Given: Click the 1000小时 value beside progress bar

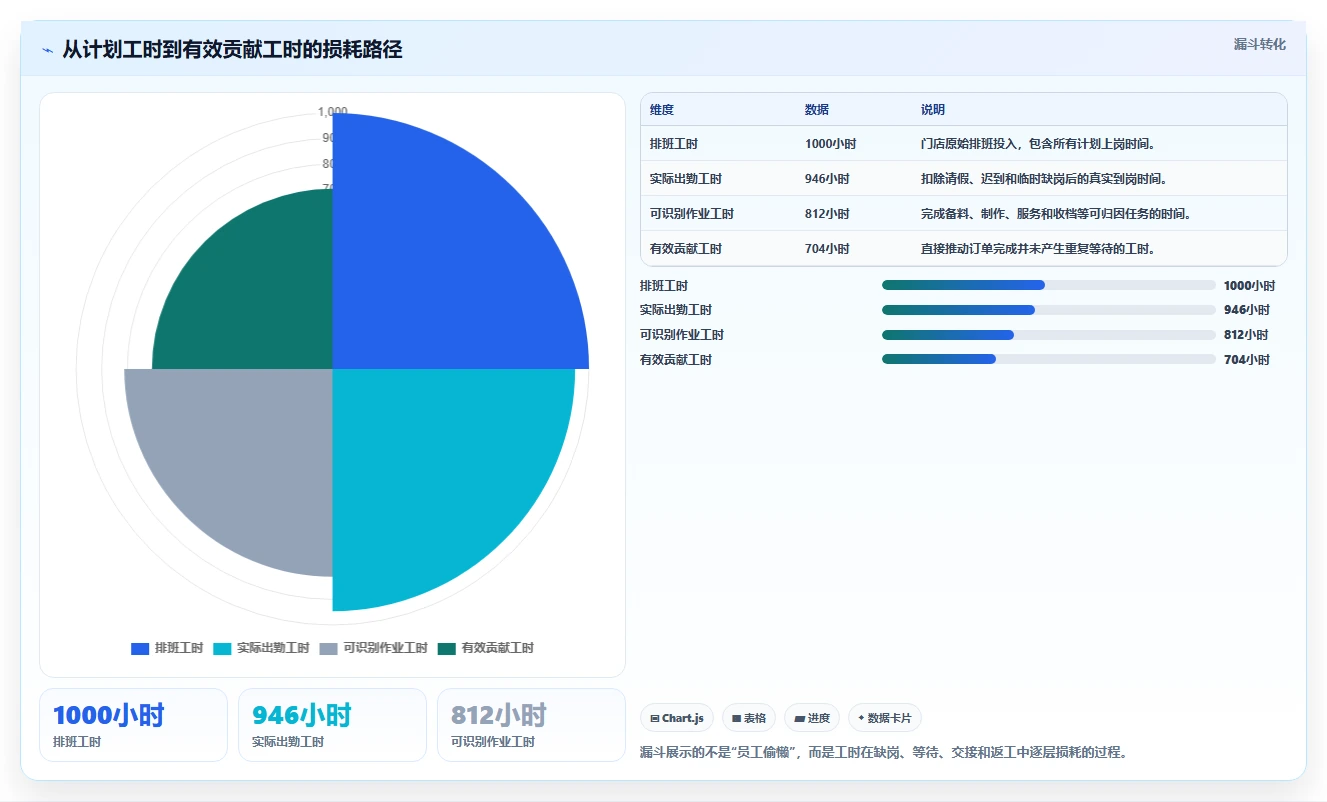Looking at the screenshot, I should point(1249,286).
